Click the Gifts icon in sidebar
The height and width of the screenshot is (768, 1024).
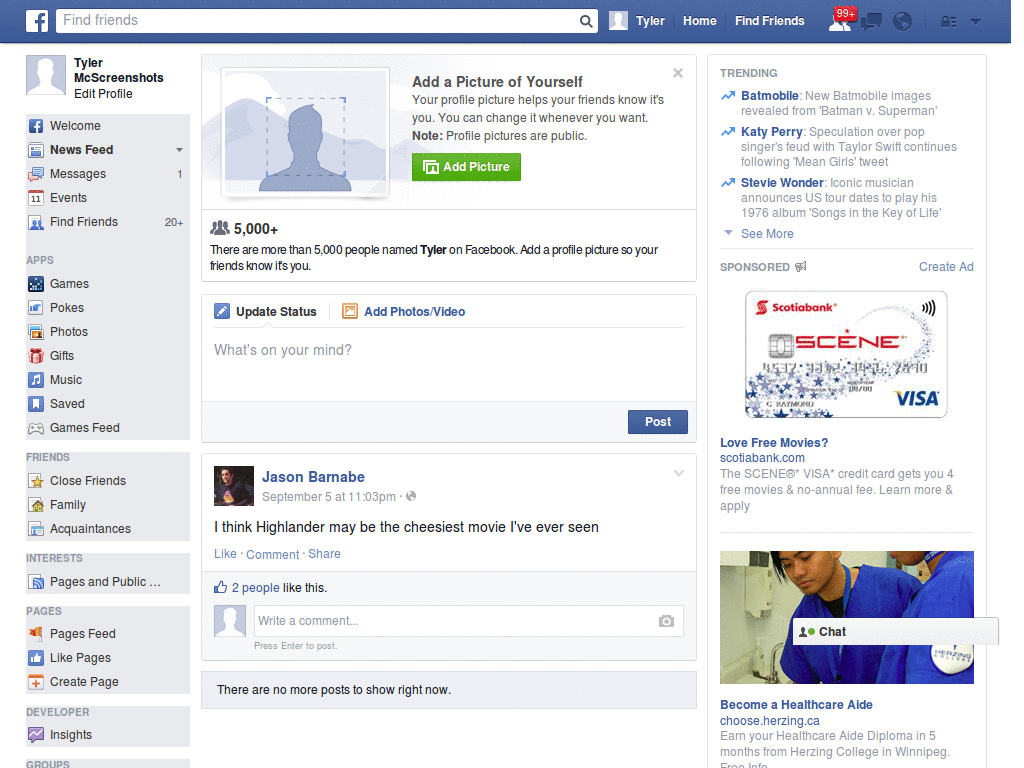tap(36, 356)
